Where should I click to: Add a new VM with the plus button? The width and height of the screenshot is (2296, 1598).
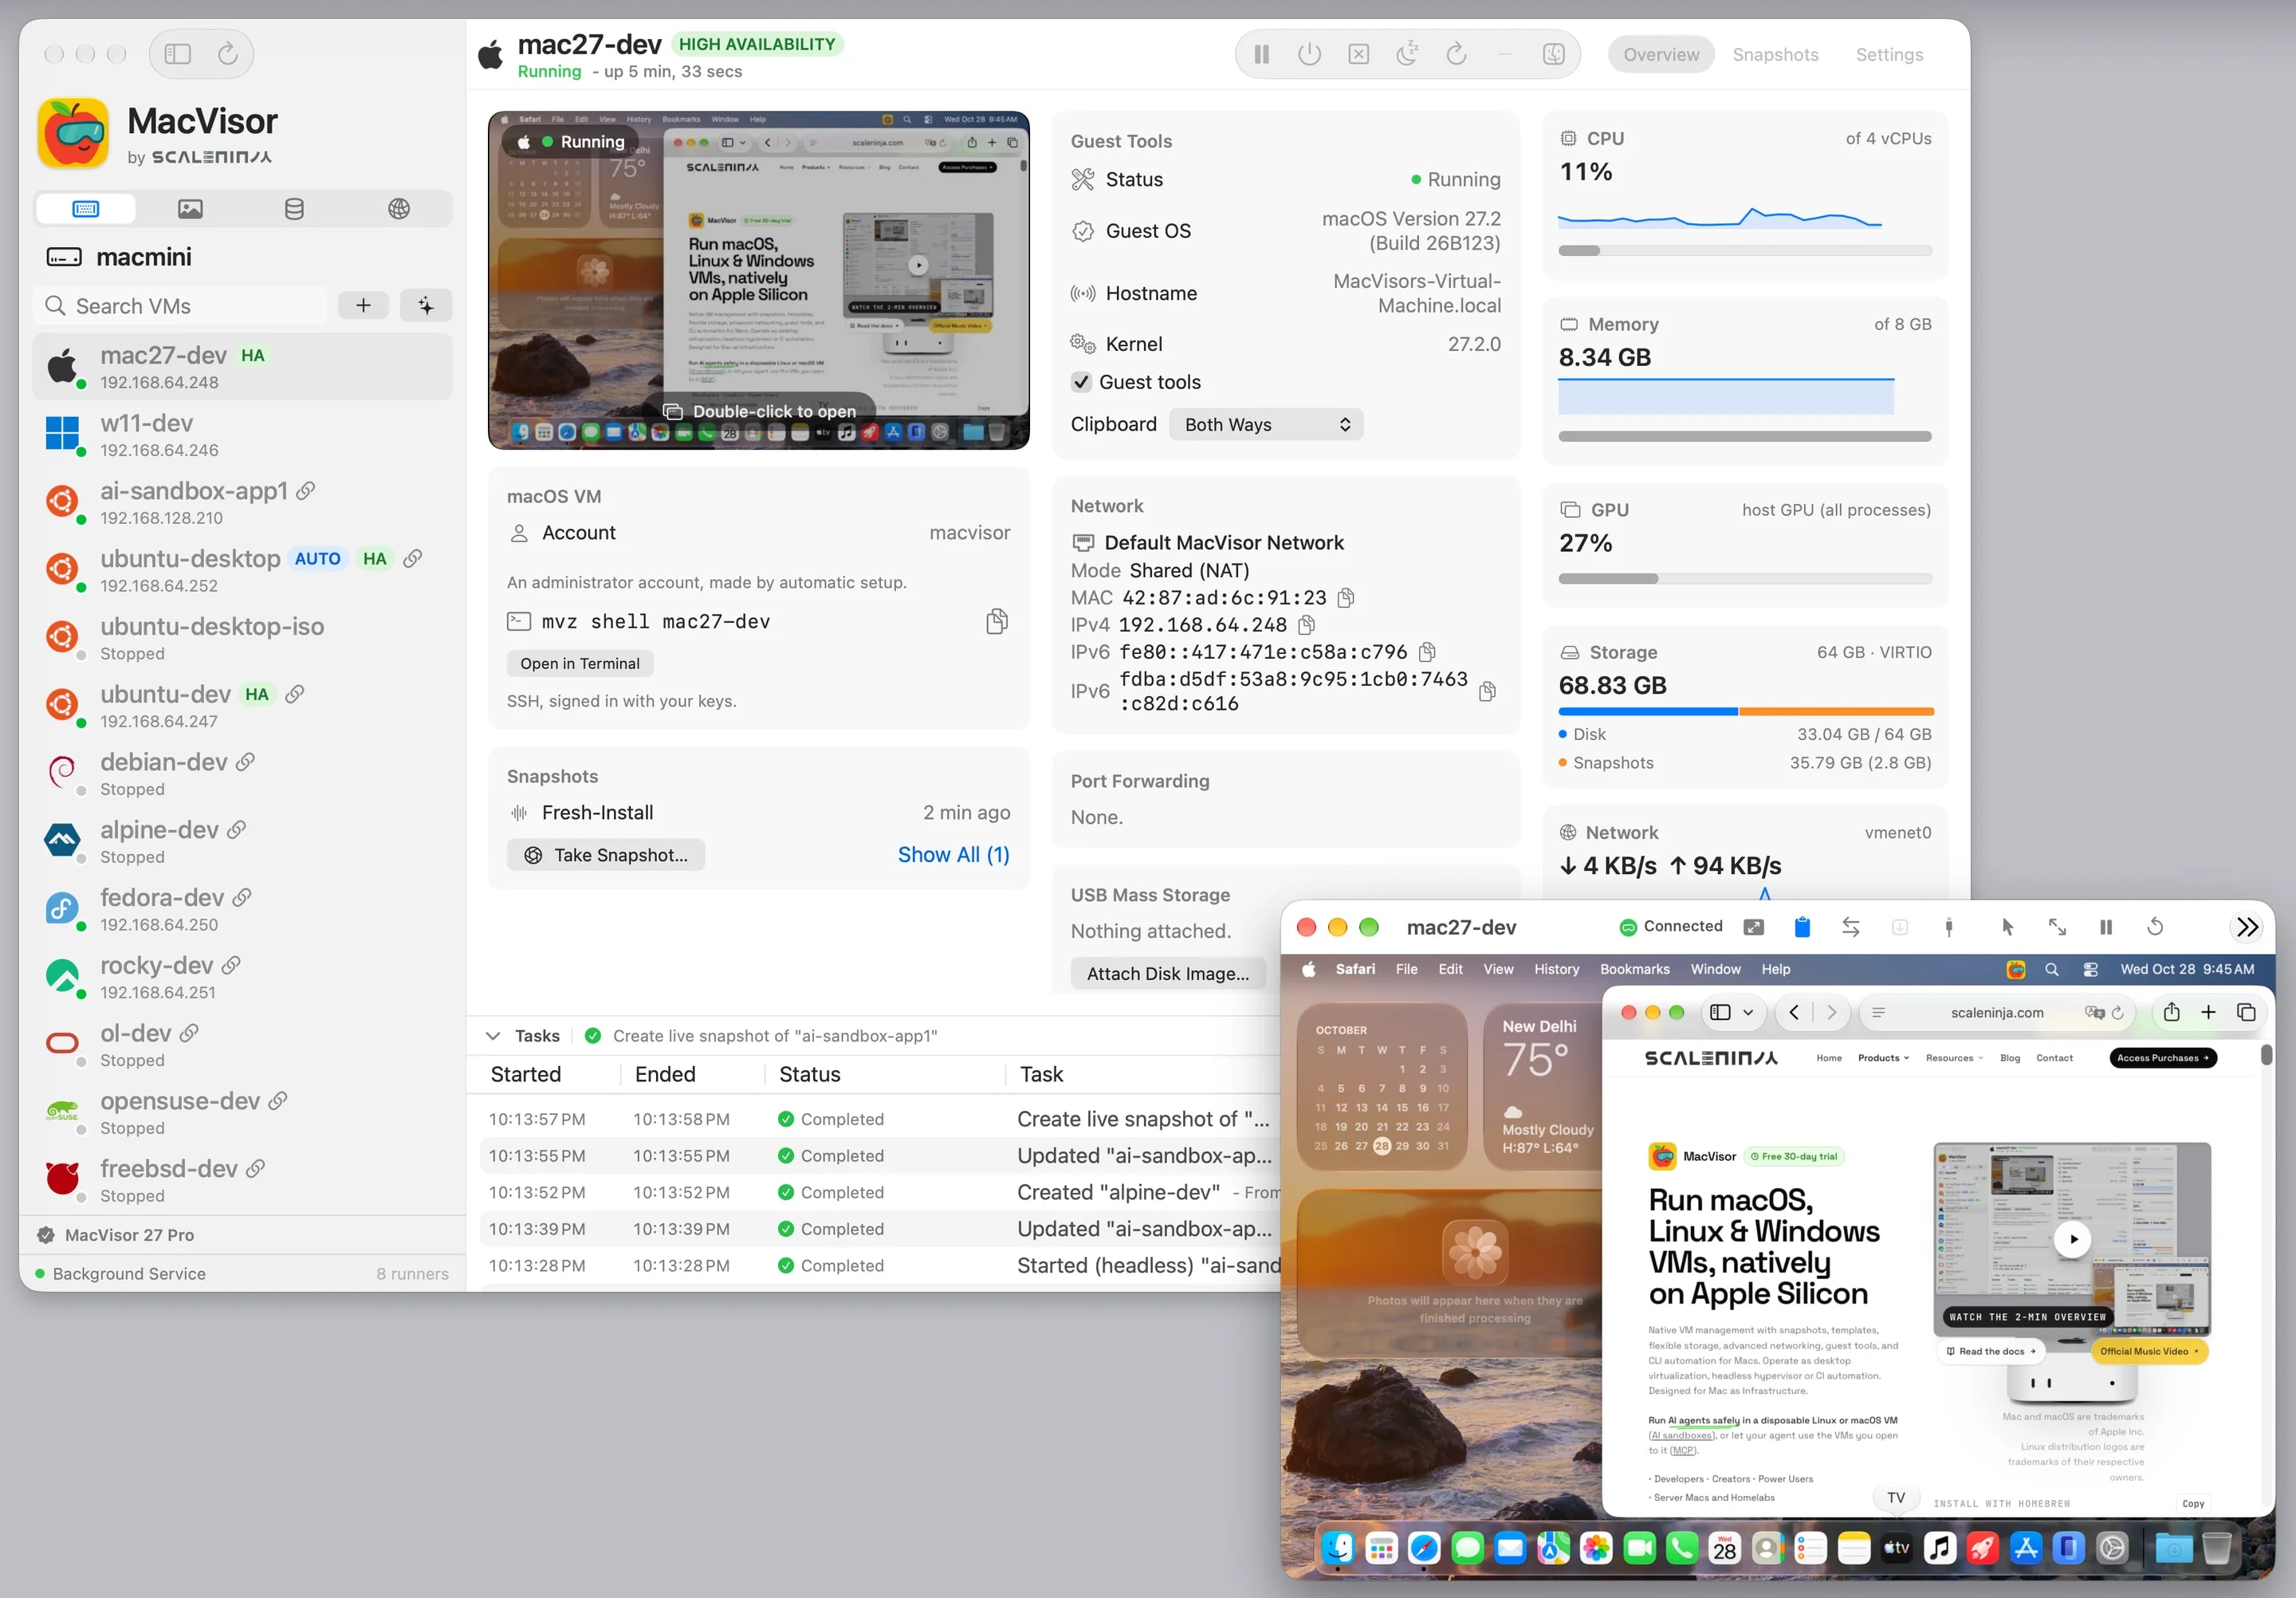pos(364,306)
